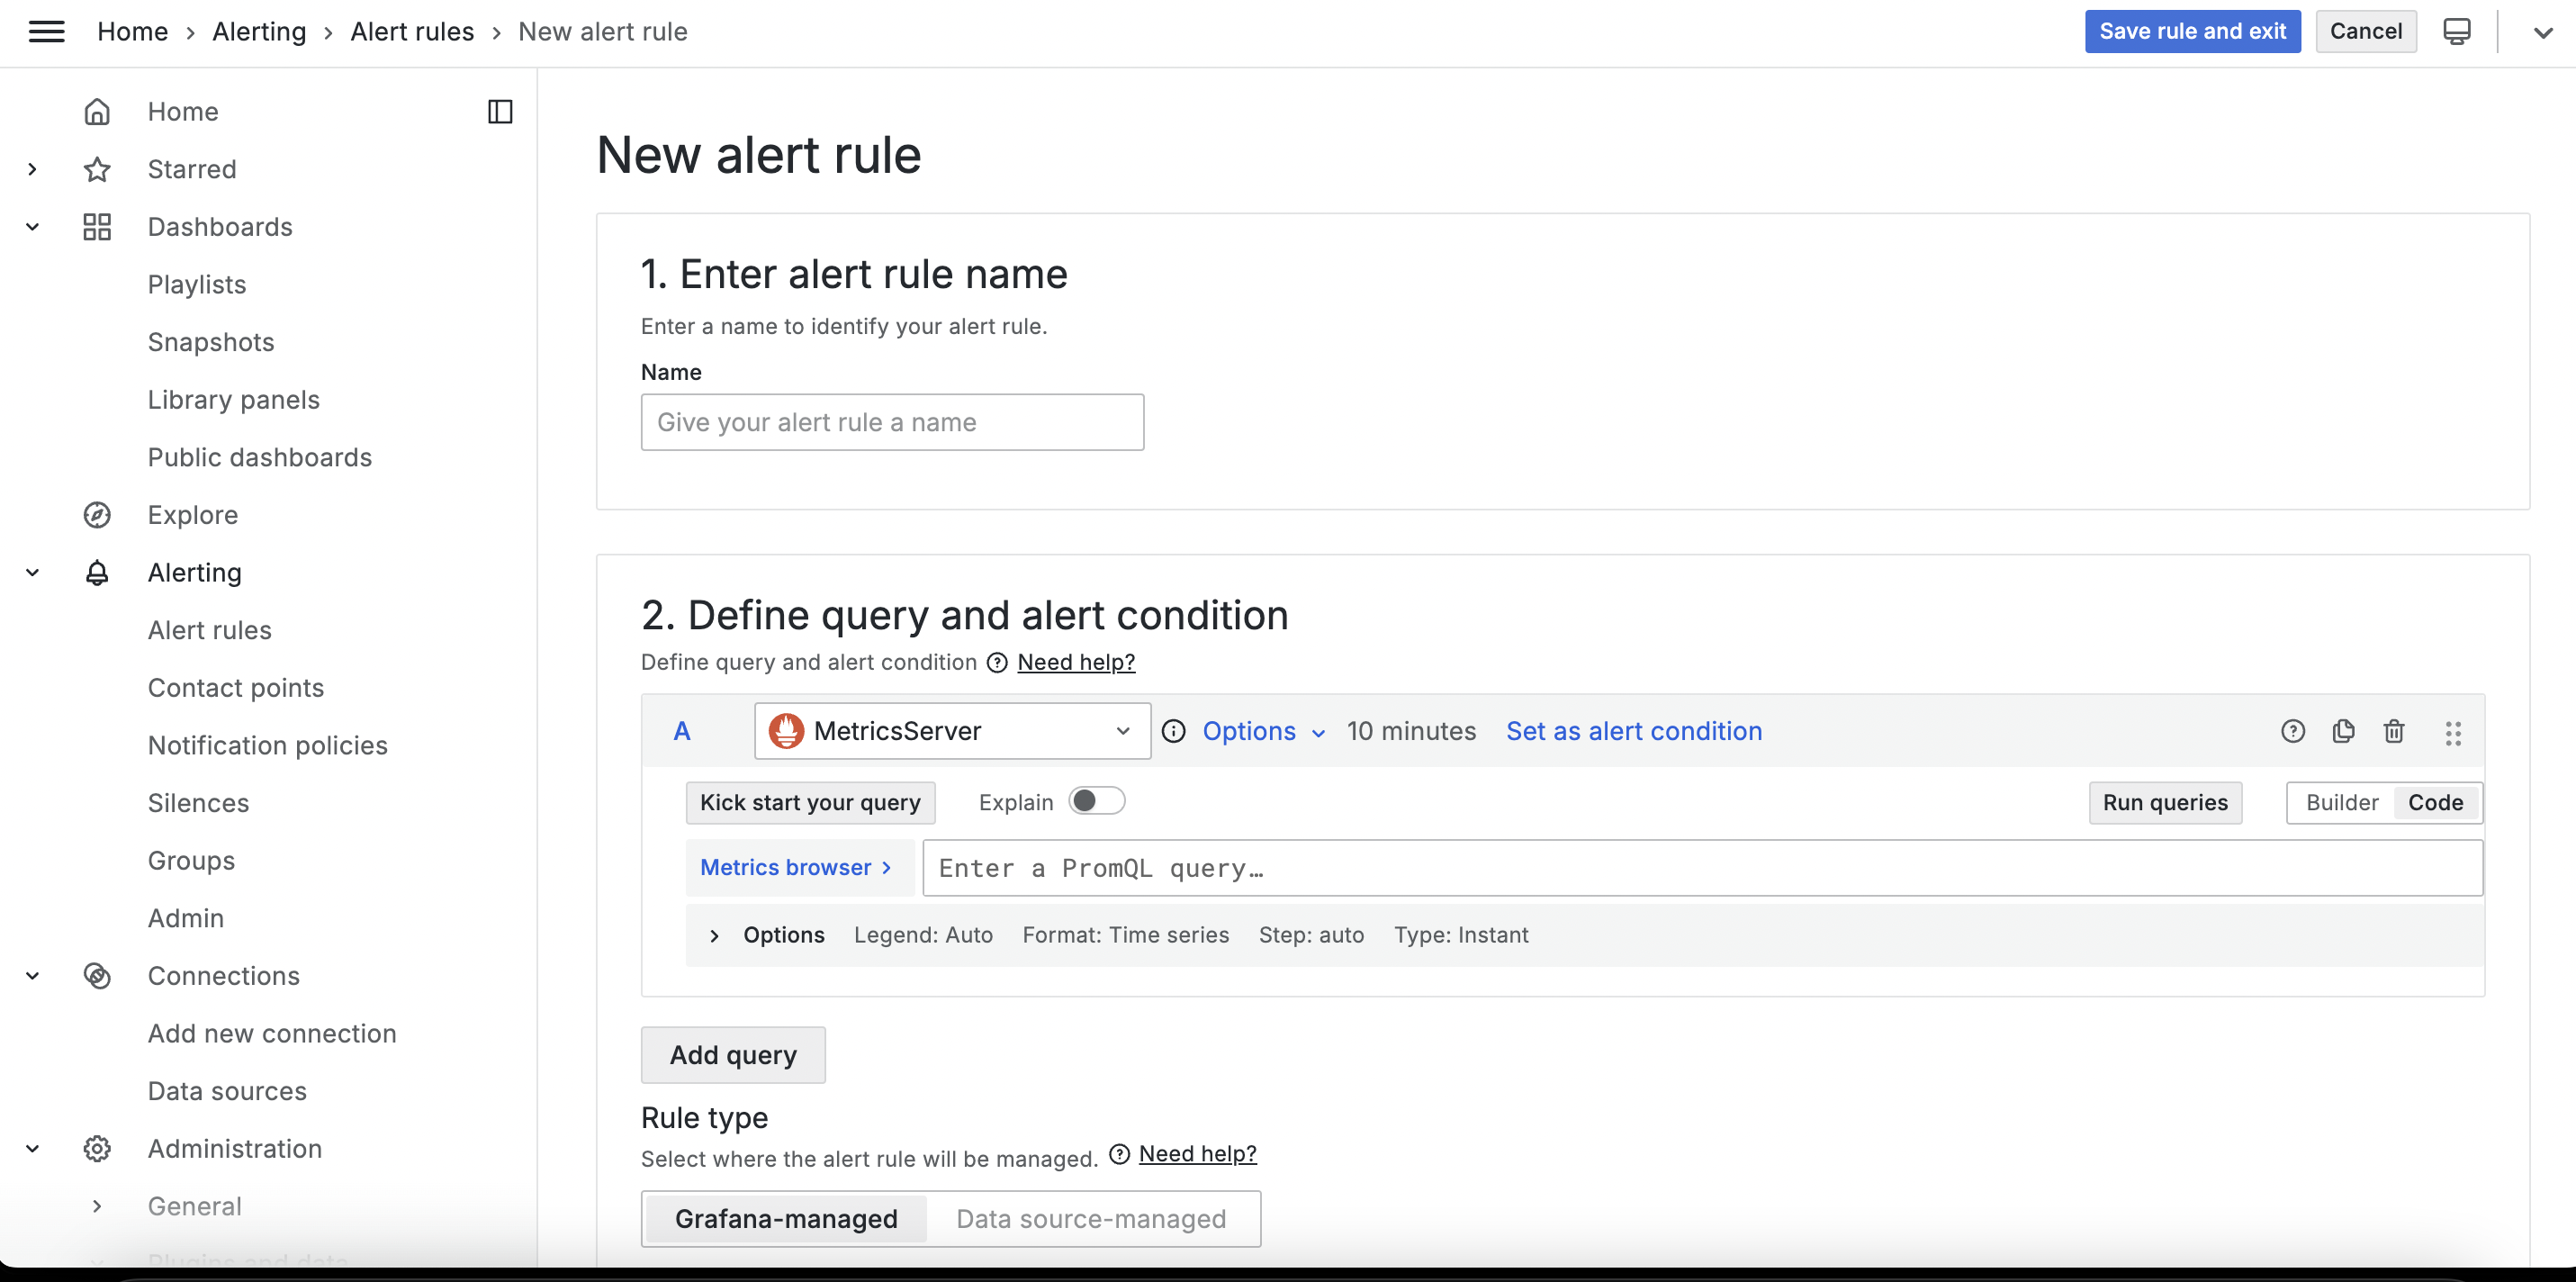
Task: Duplicate query A with copy icon
Action: [2343, 731]
